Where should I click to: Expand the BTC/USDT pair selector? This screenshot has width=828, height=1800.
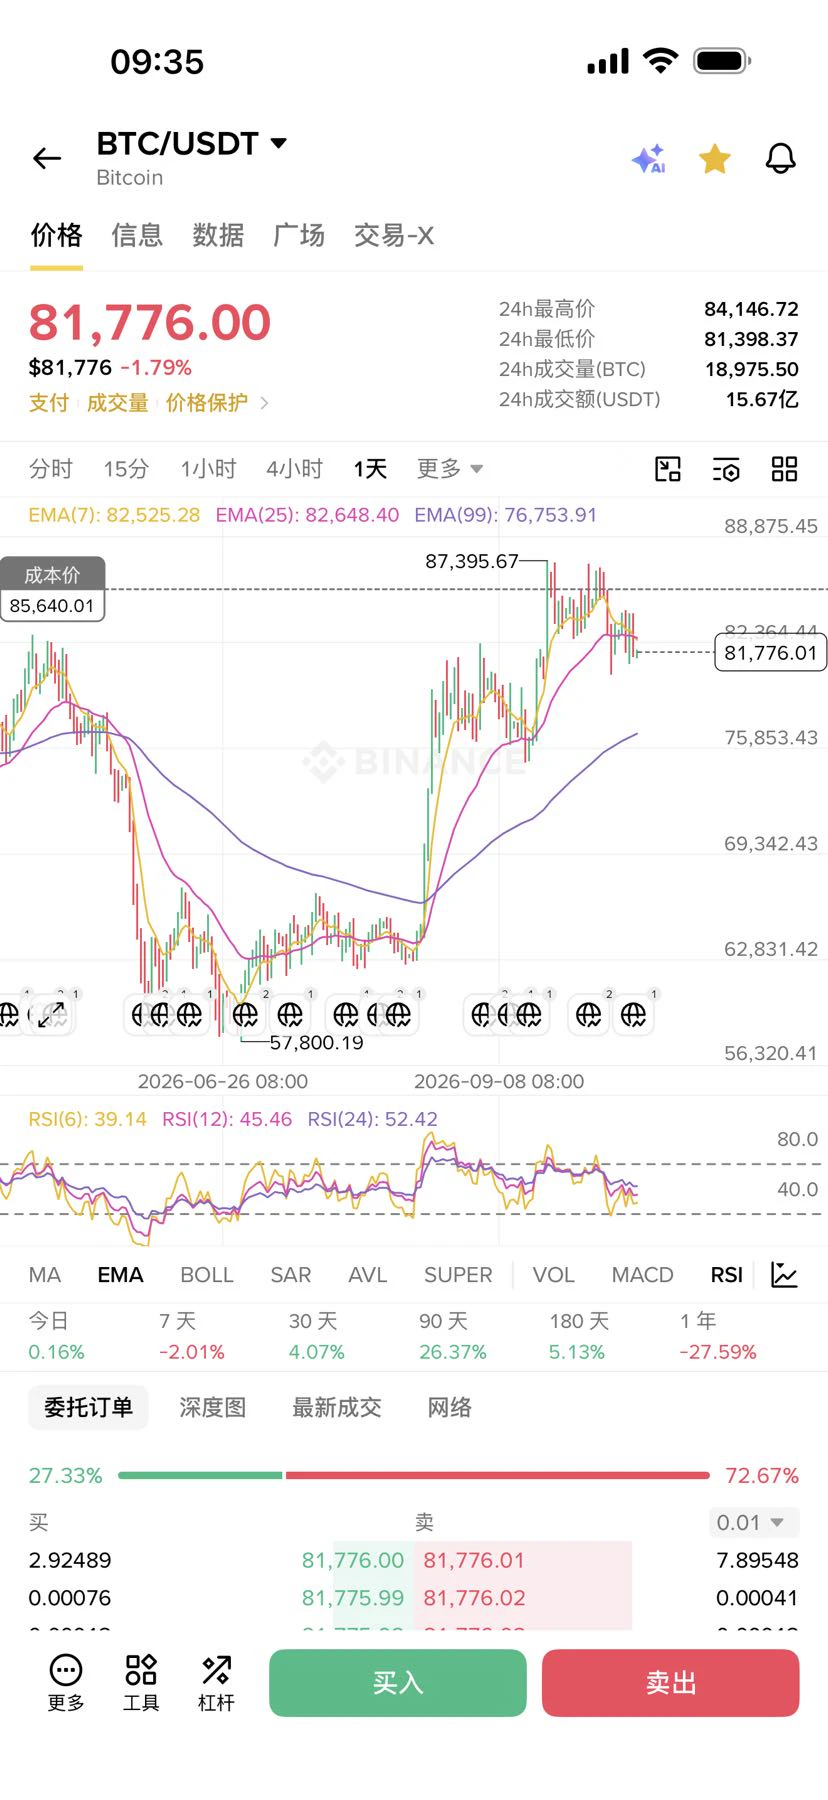192,144
